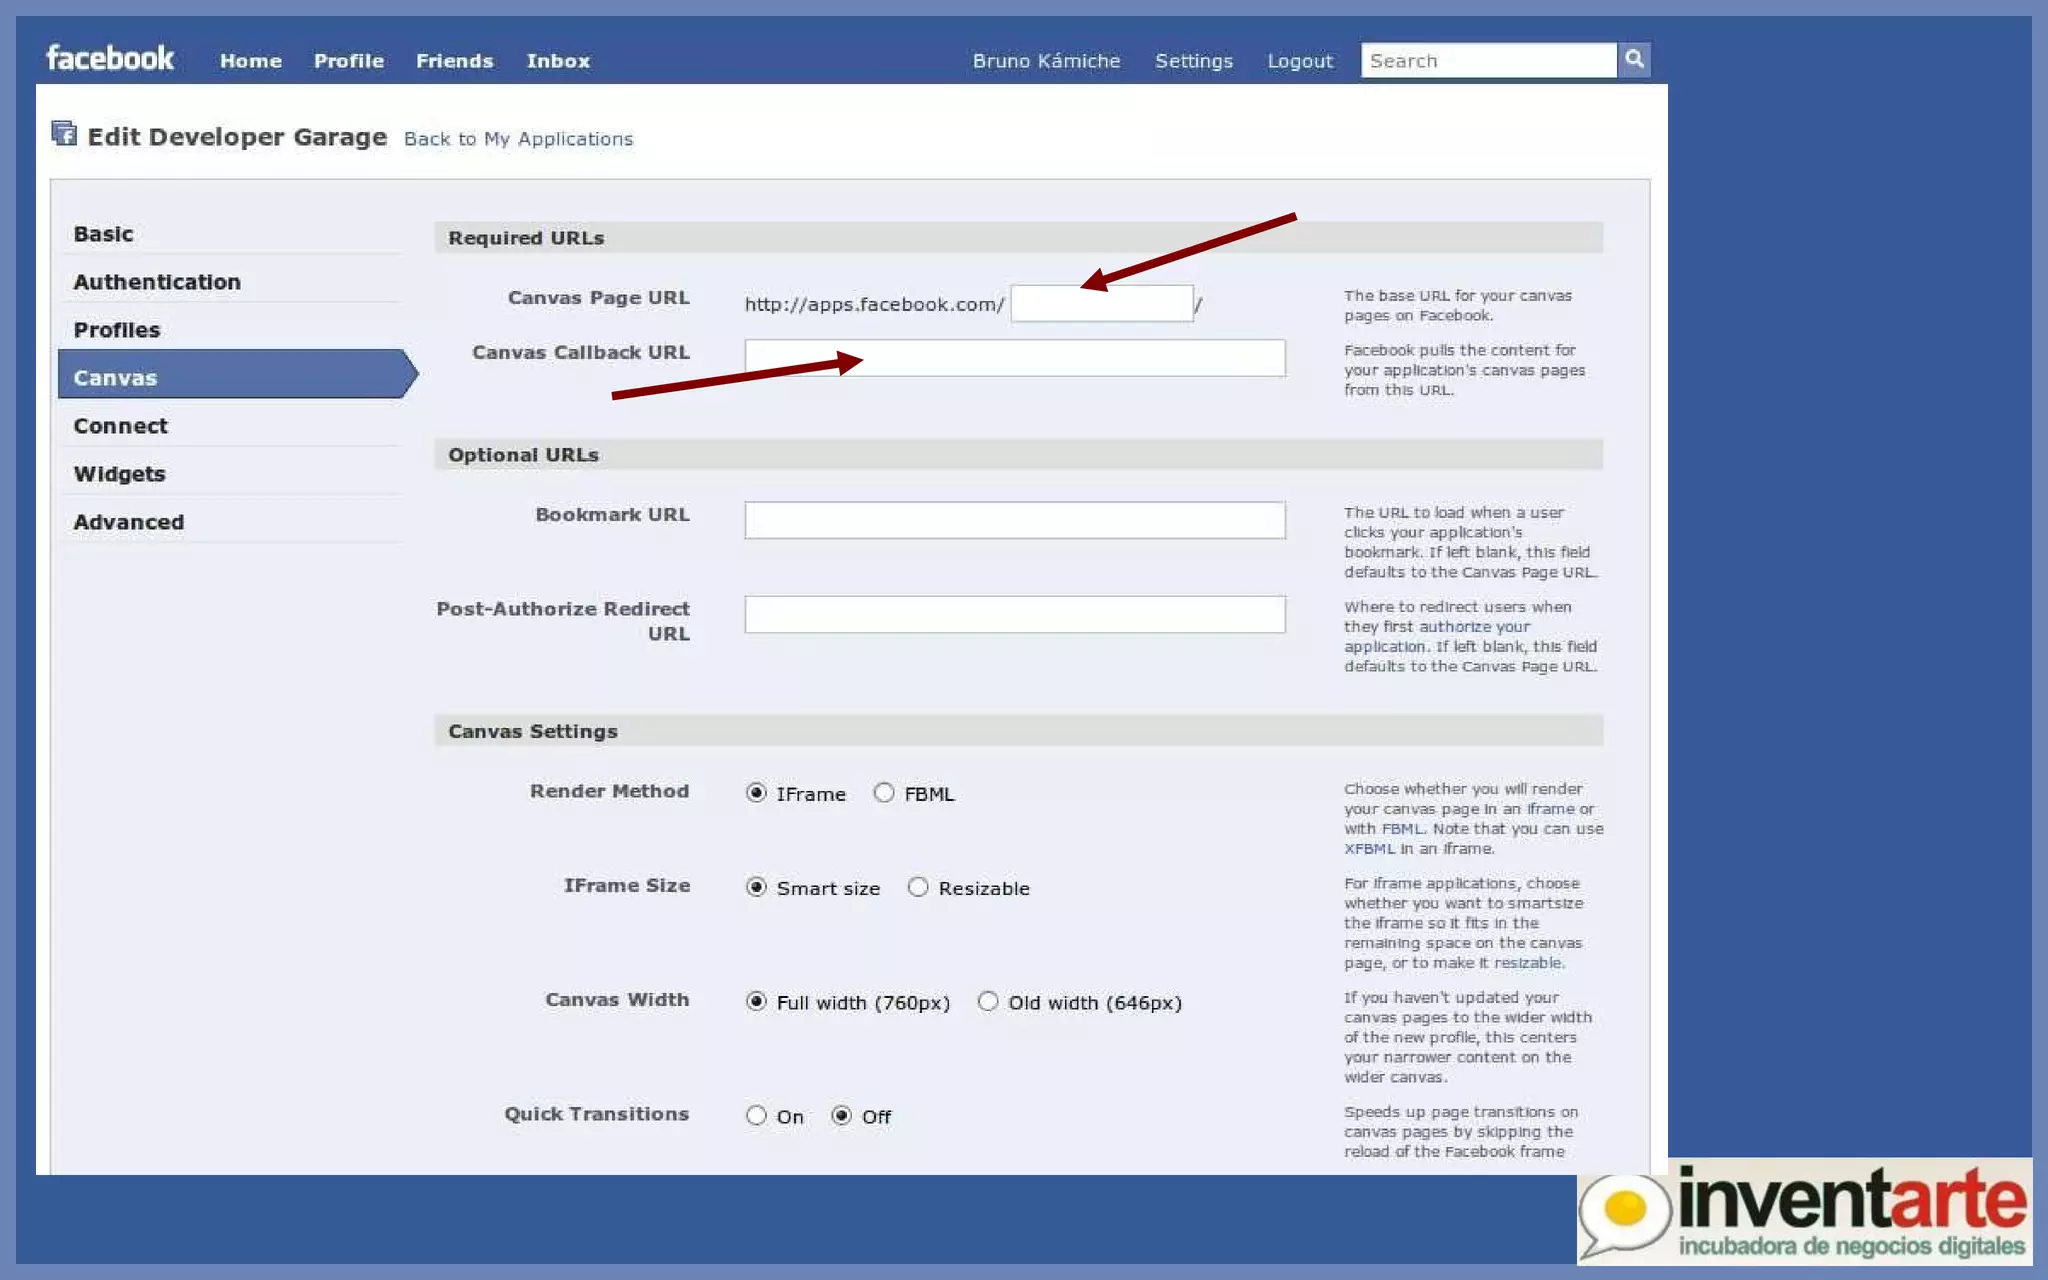Select Resizable IFrame size option

[x=918, y=887]
